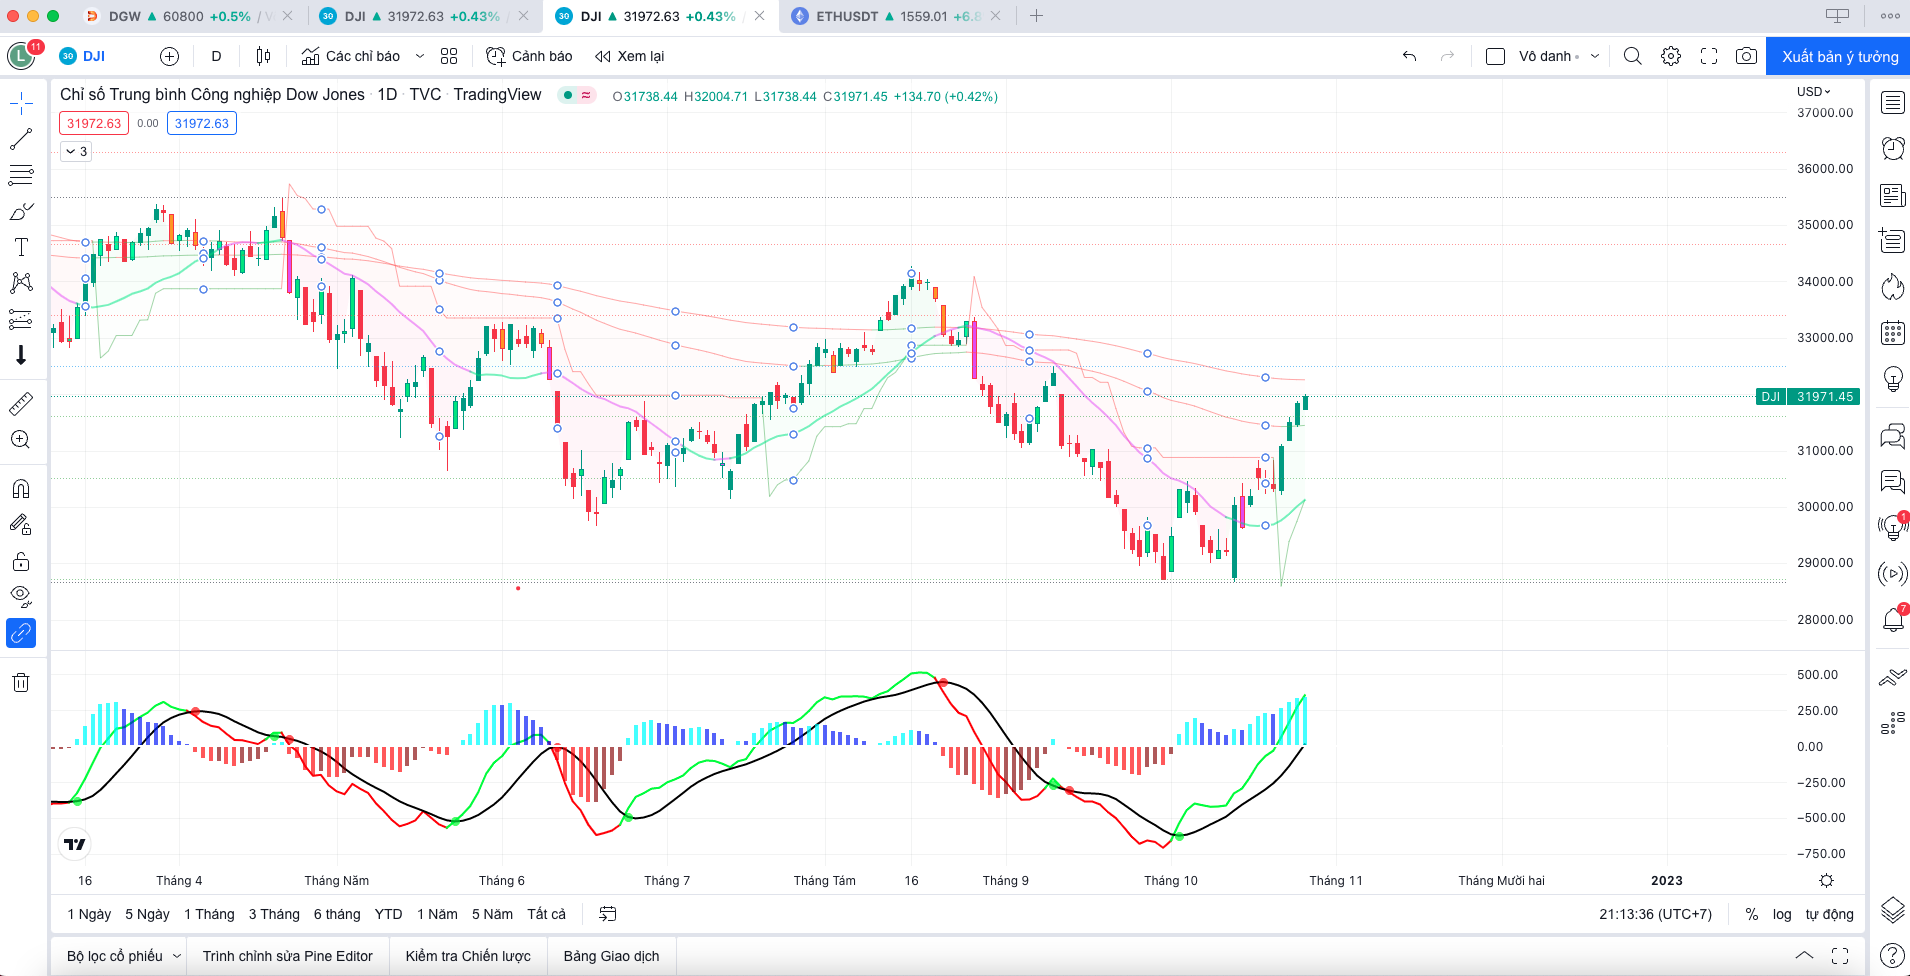This screenshot has height=976, width=1910.
Task: Open chart settings gear in toolbar
Action: [1671, 56]
